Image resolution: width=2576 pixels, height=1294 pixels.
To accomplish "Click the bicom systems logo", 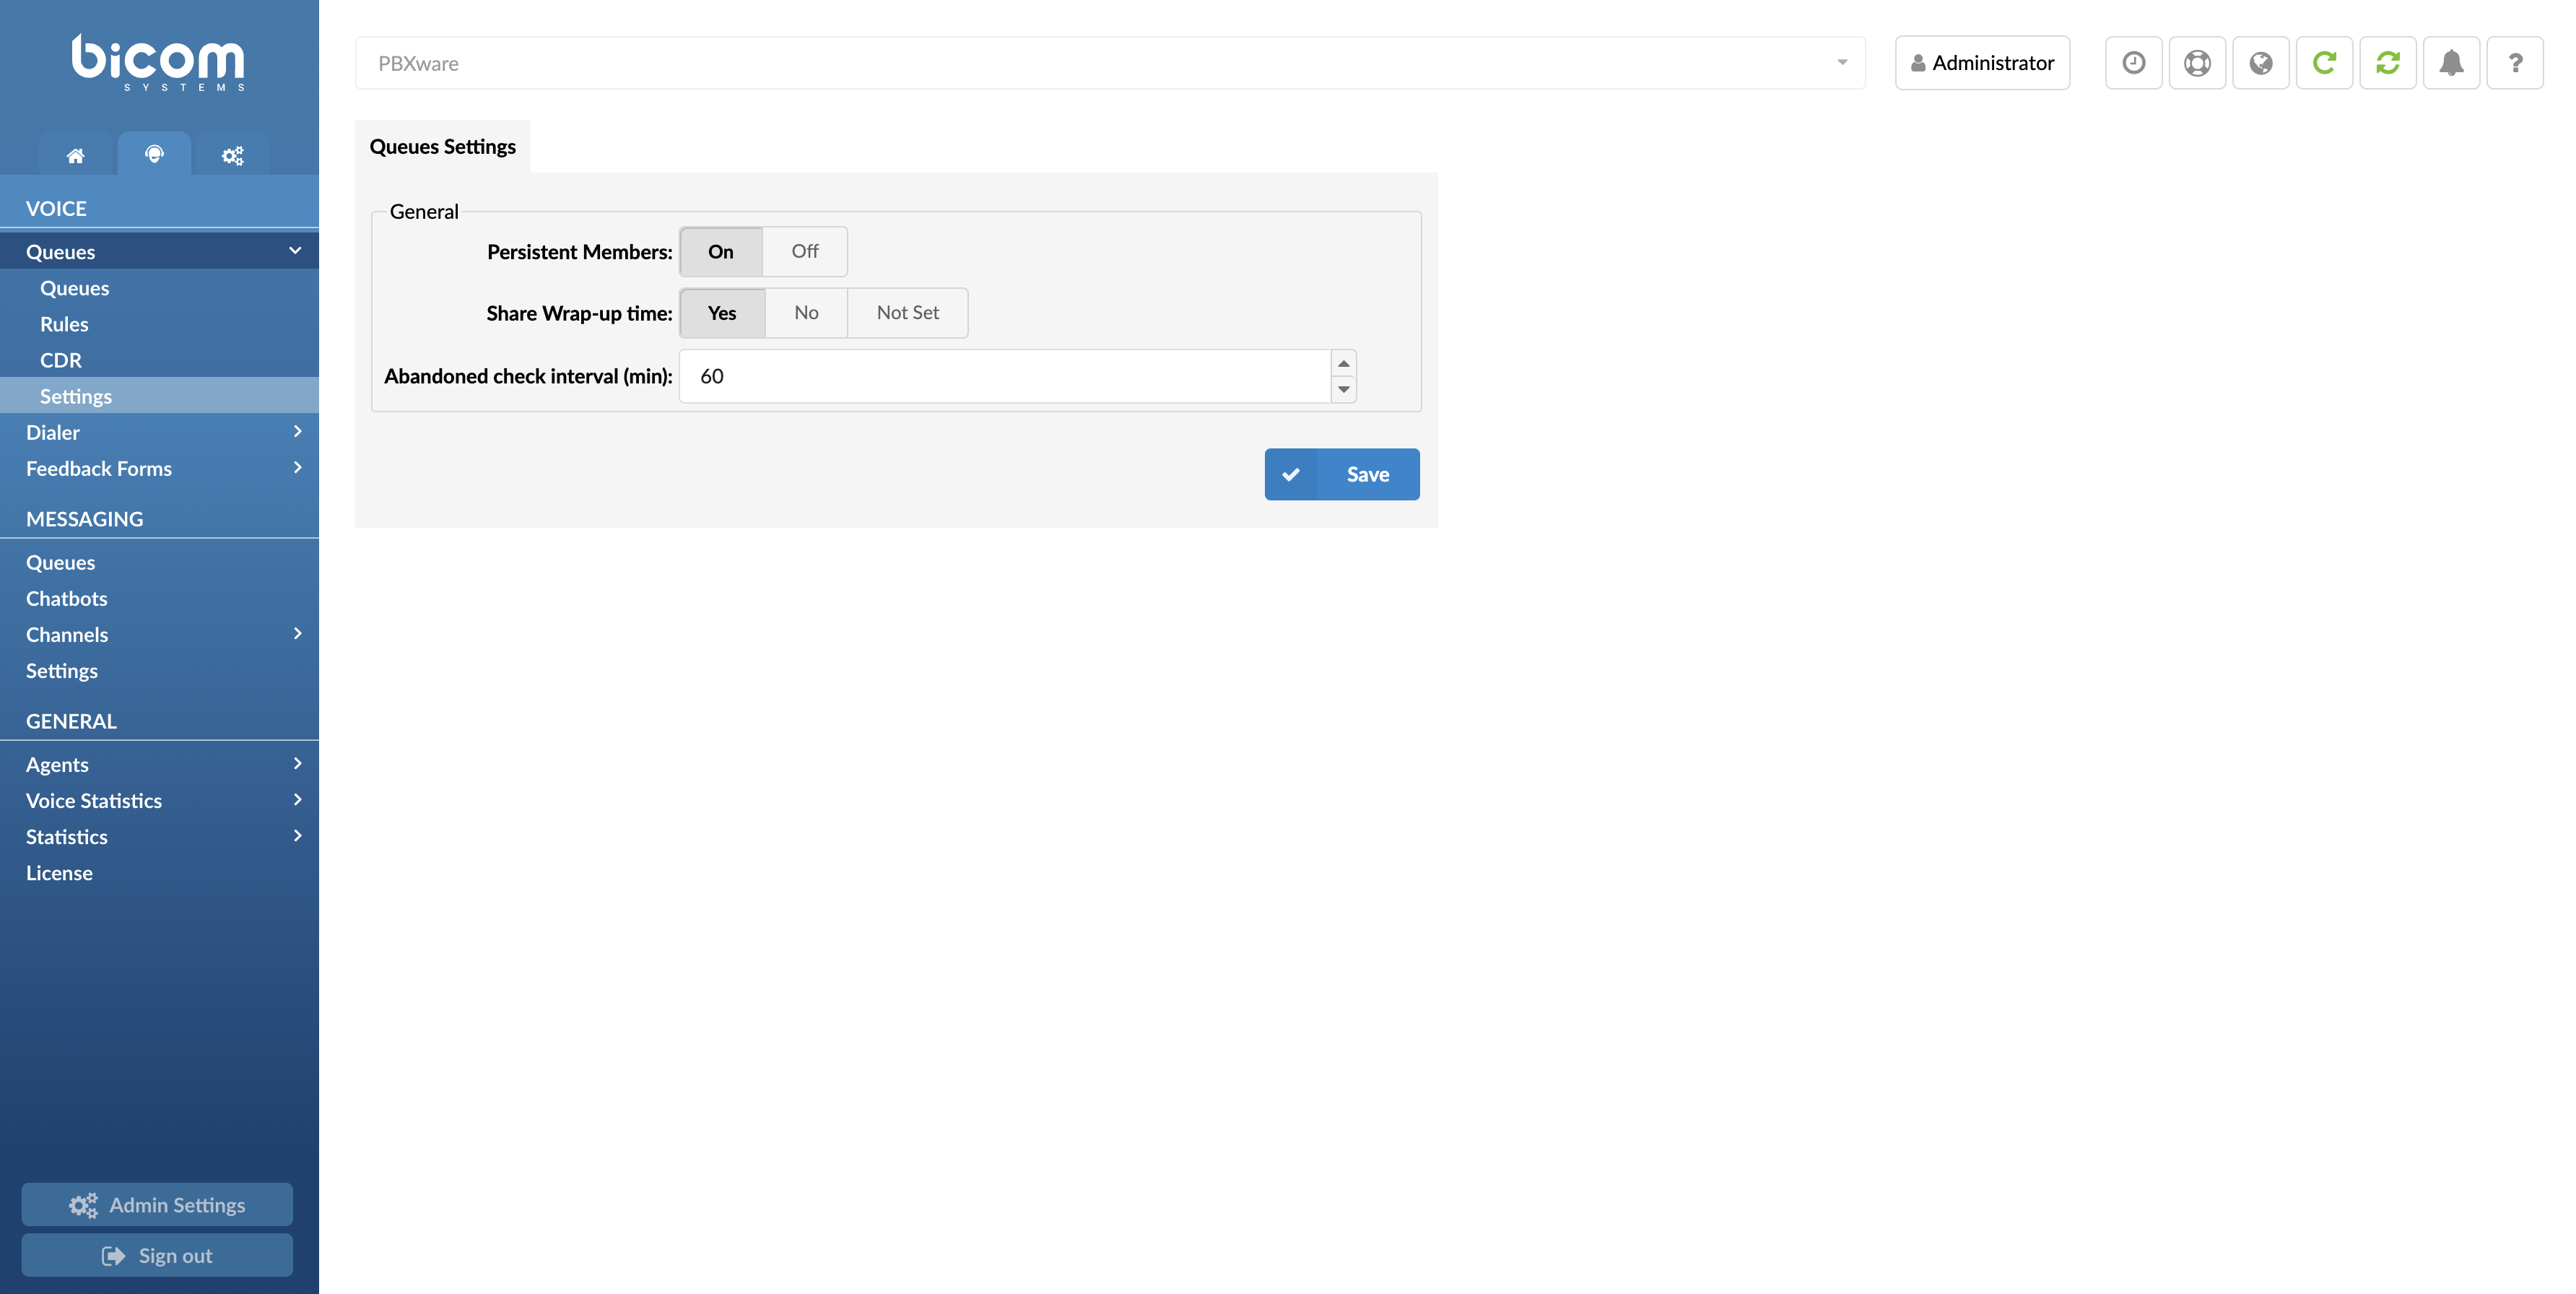I will pyautogui.click(x=158, y=62).
